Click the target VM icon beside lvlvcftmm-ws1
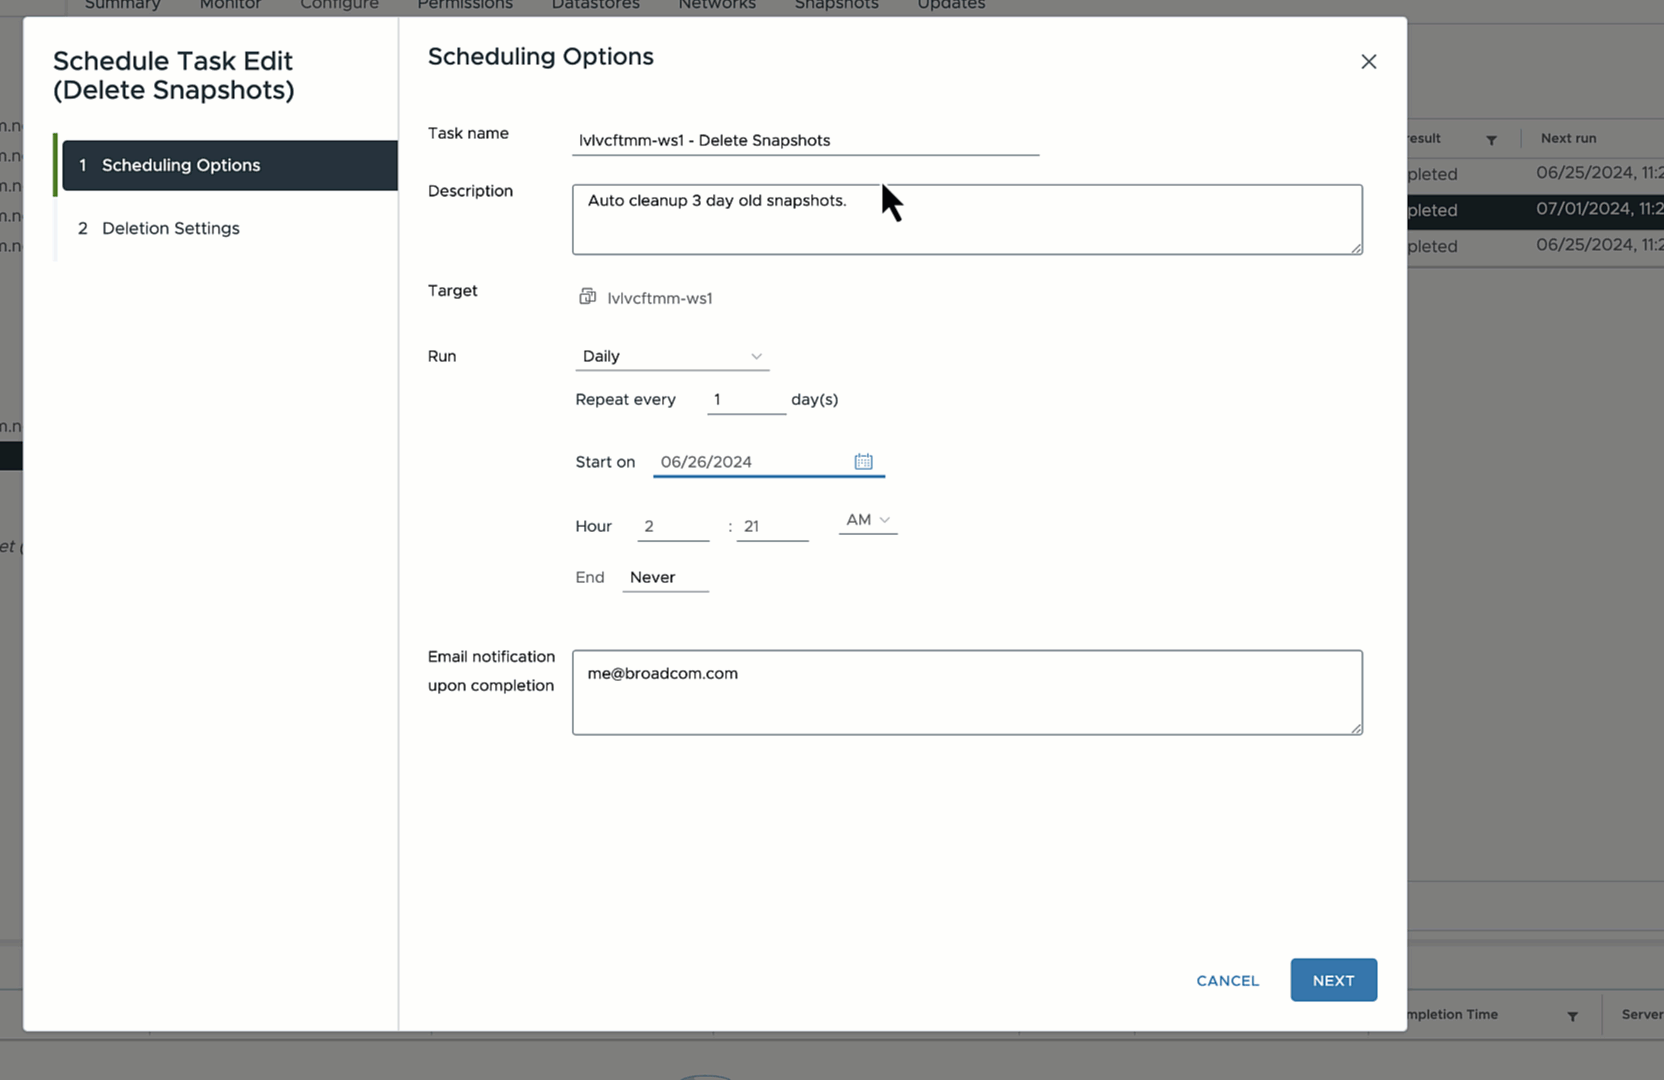This screenshot has width=1664, height=1080. point(587,297)
